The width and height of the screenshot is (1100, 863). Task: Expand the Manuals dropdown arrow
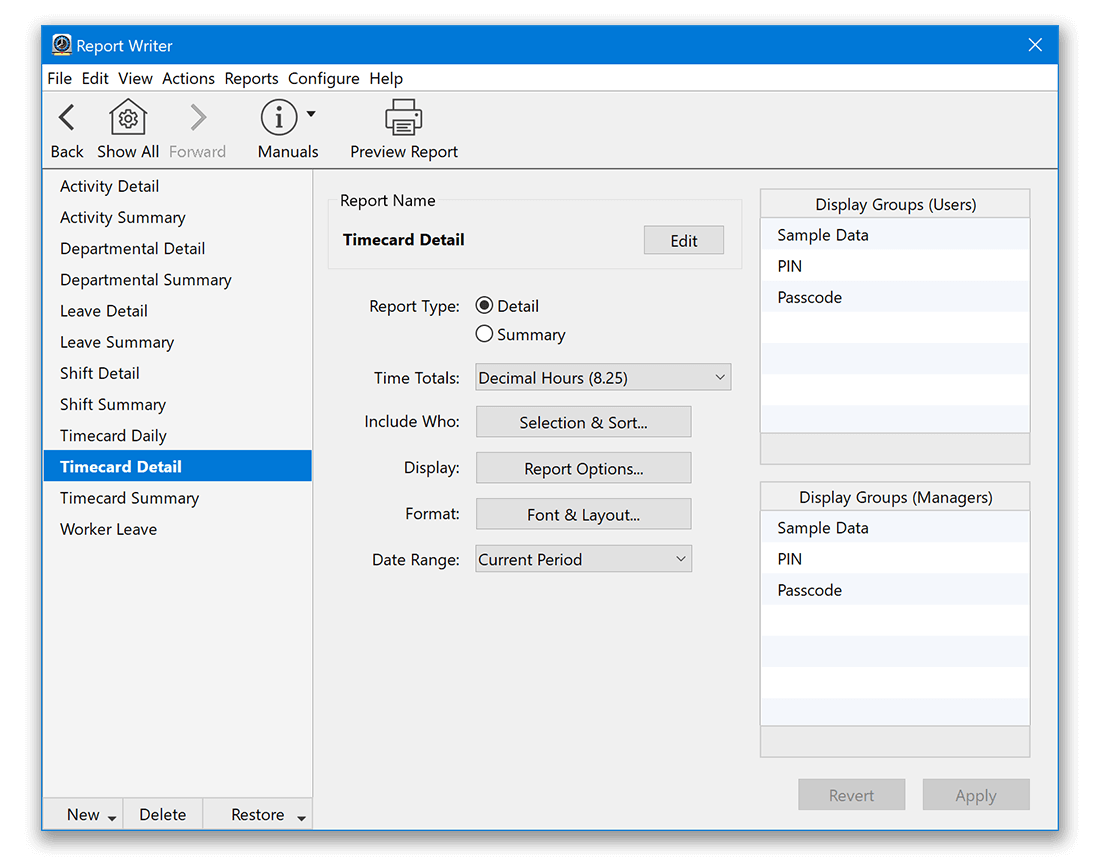click(311, 112)
